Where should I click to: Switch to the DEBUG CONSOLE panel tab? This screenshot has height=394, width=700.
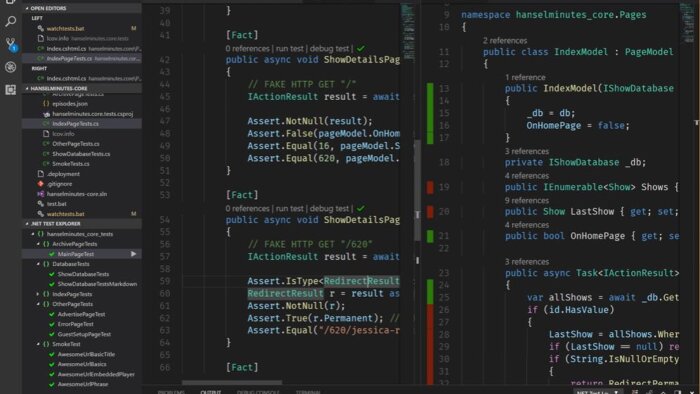[x=258, y=392]
